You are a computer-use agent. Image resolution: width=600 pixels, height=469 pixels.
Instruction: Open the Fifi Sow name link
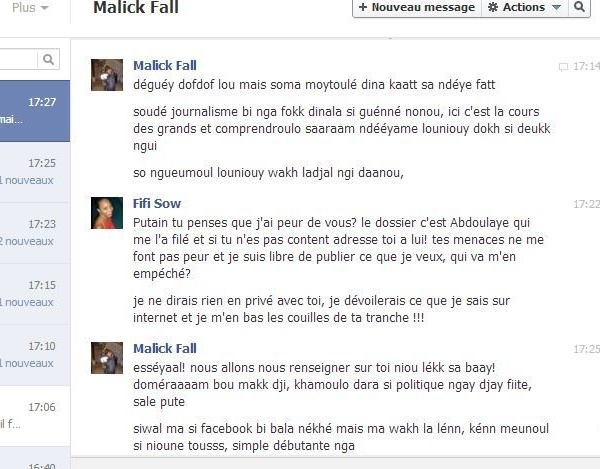[157, 203]
